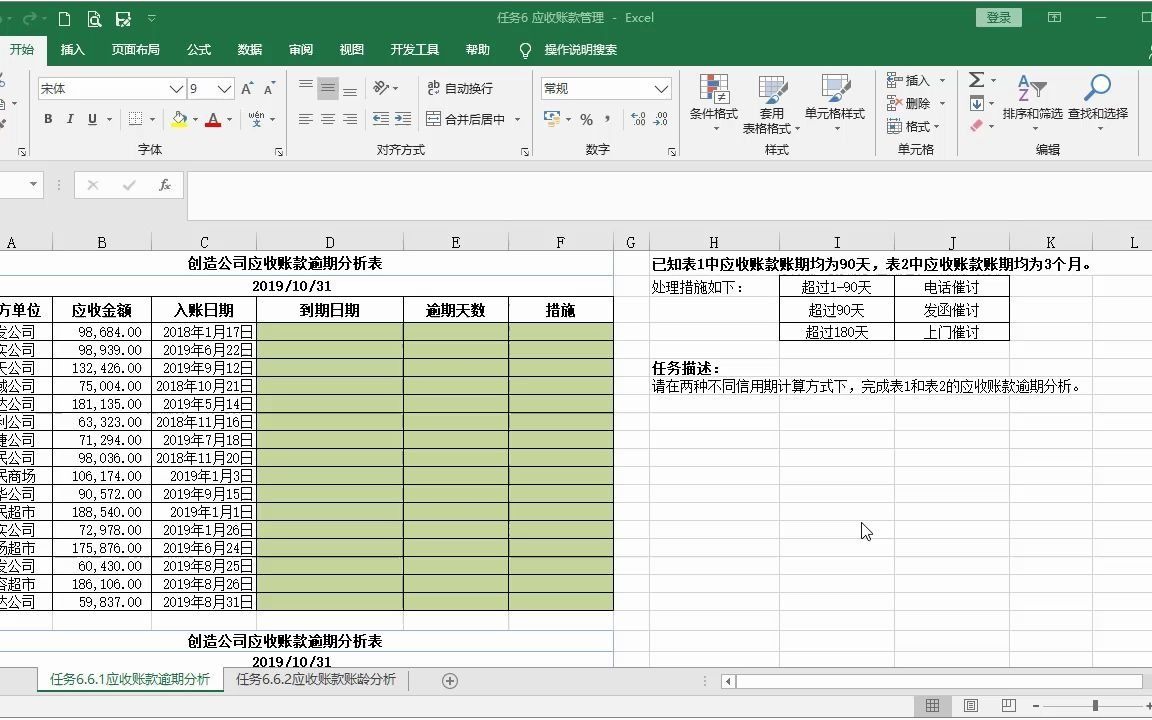1152x720 pixels.
Task: Switch to 公式 ribbon tab
Action: click(x=198, y=50)
